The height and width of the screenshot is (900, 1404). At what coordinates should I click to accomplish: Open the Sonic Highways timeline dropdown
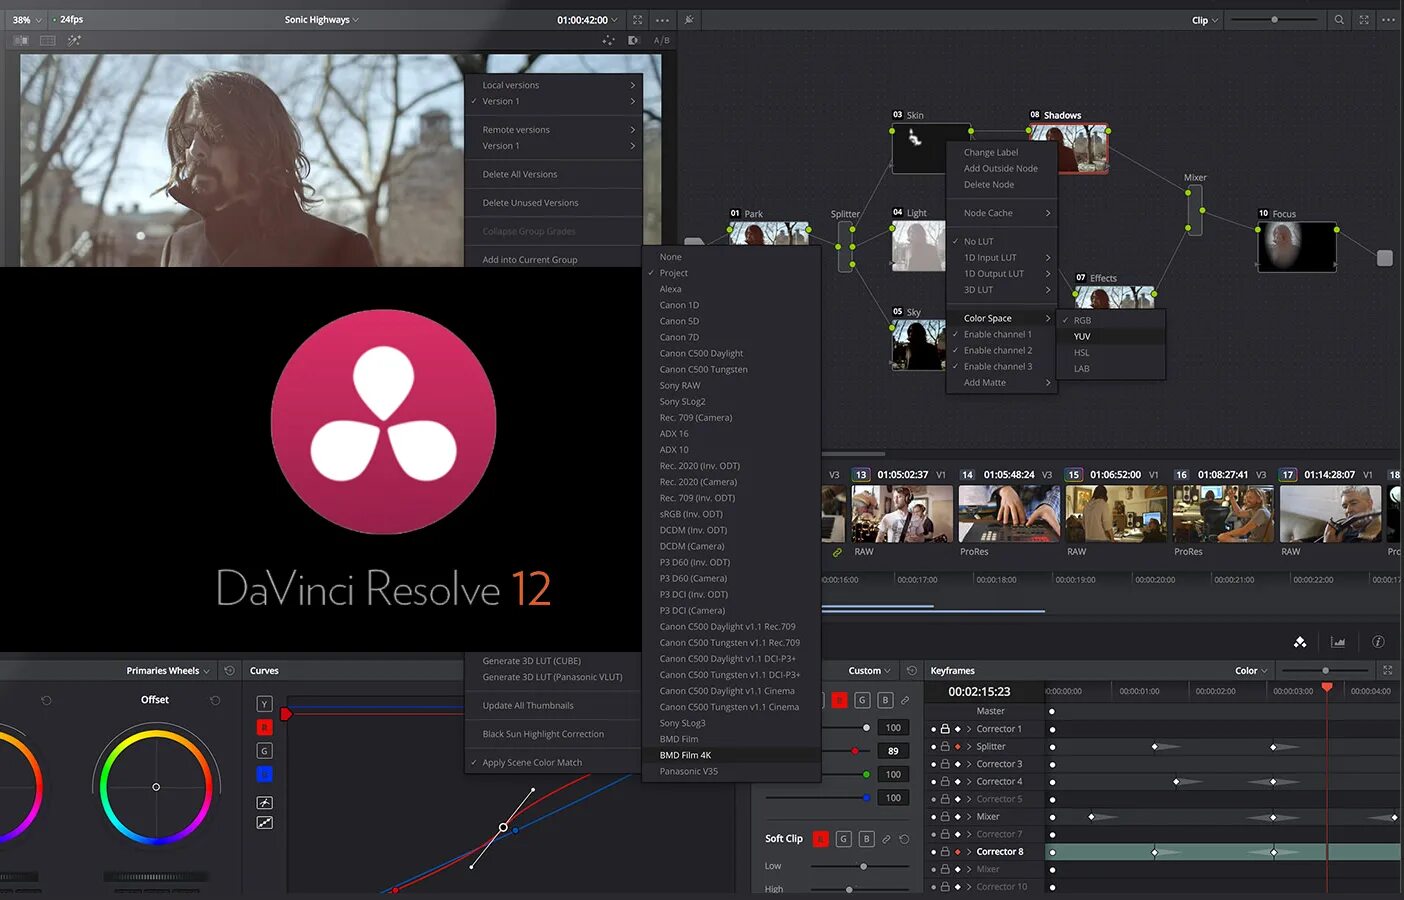(322, 20)
